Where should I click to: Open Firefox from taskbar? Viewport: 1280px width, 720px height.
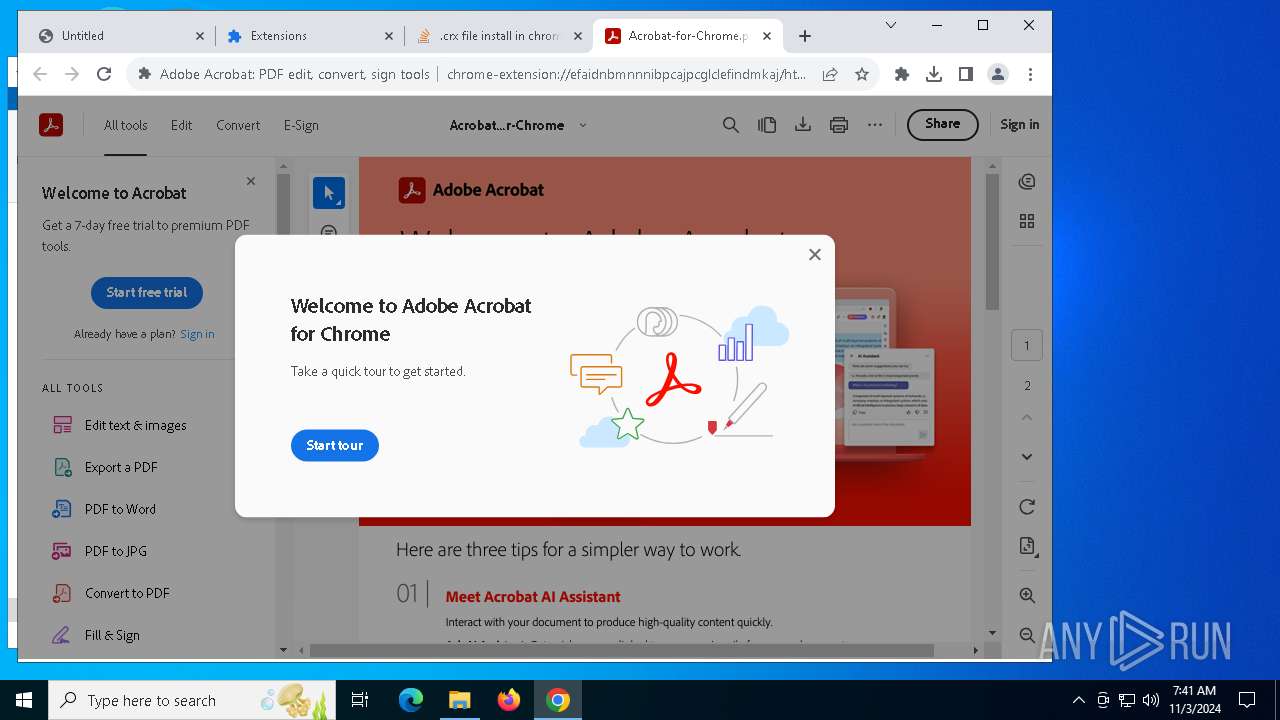509,700
